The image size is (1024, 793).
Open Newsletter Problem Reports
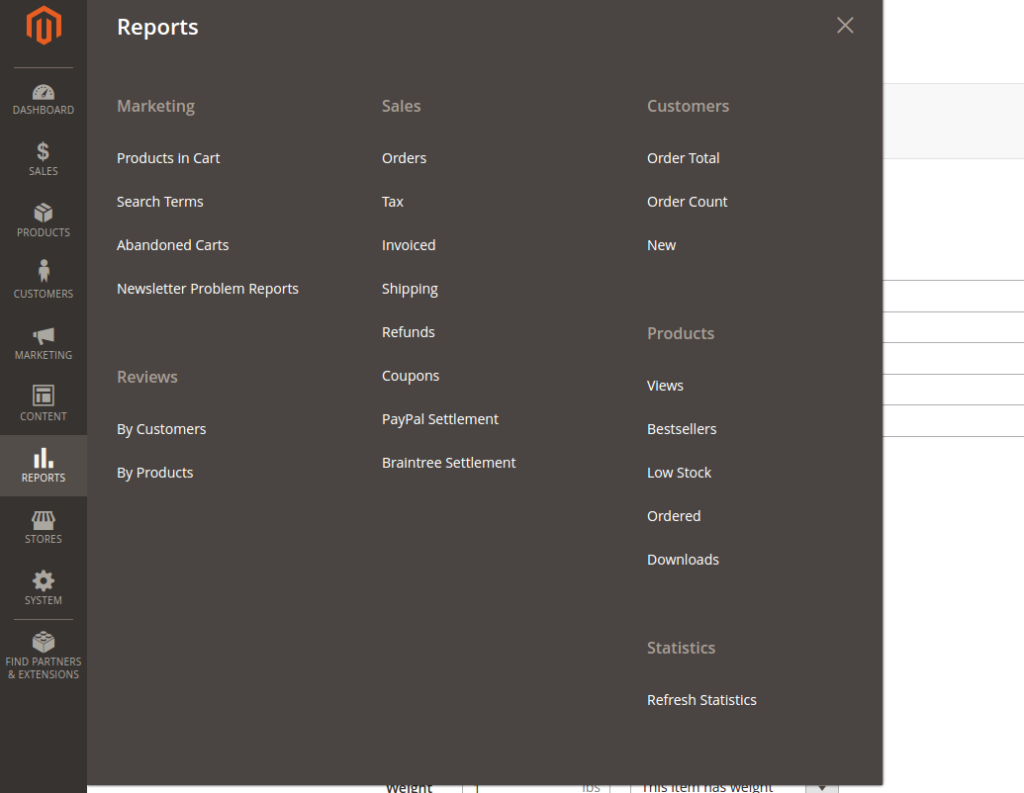208,289
